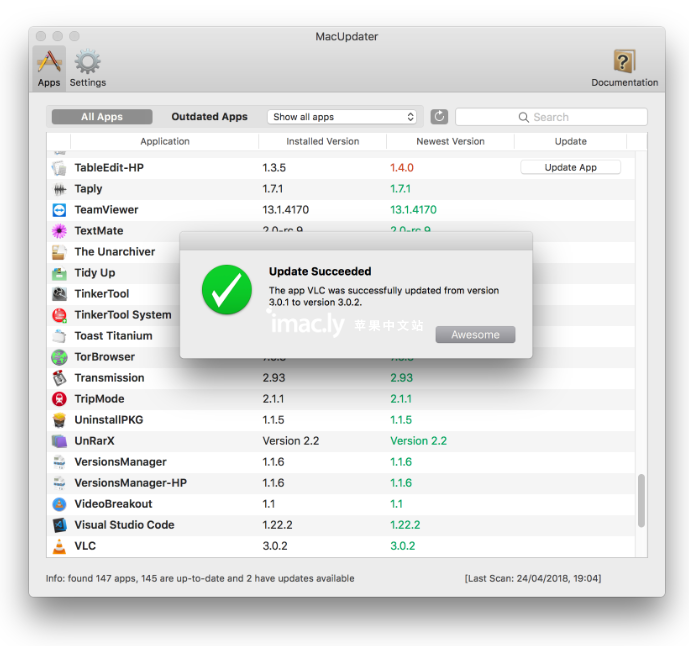Viewport: 689px width, 646px height.
Task: Click the Taply app icon
Action: point(59,189)
